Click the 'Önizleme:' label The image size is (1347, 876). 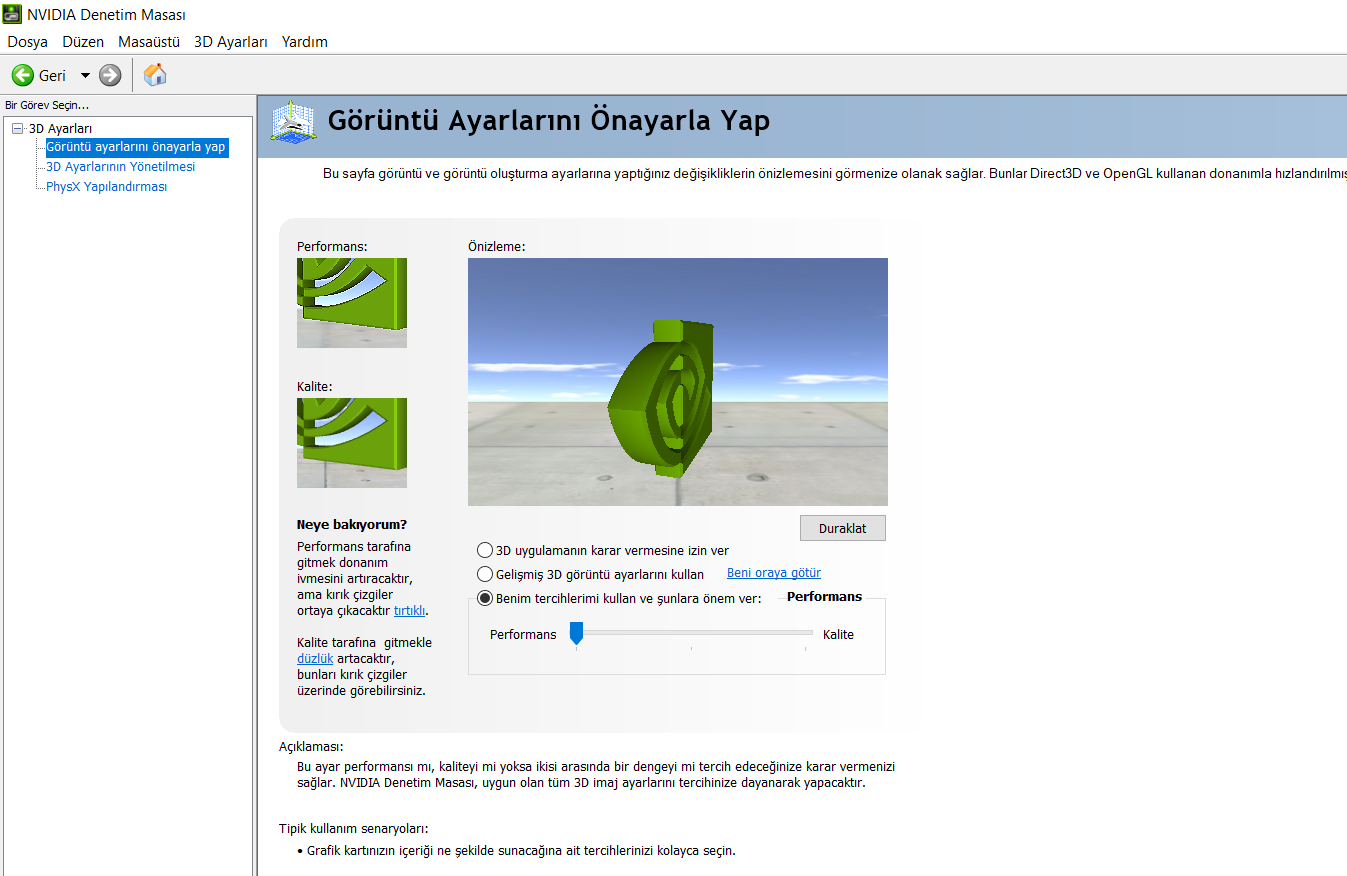pyautogui.click(x=497, y=246)
